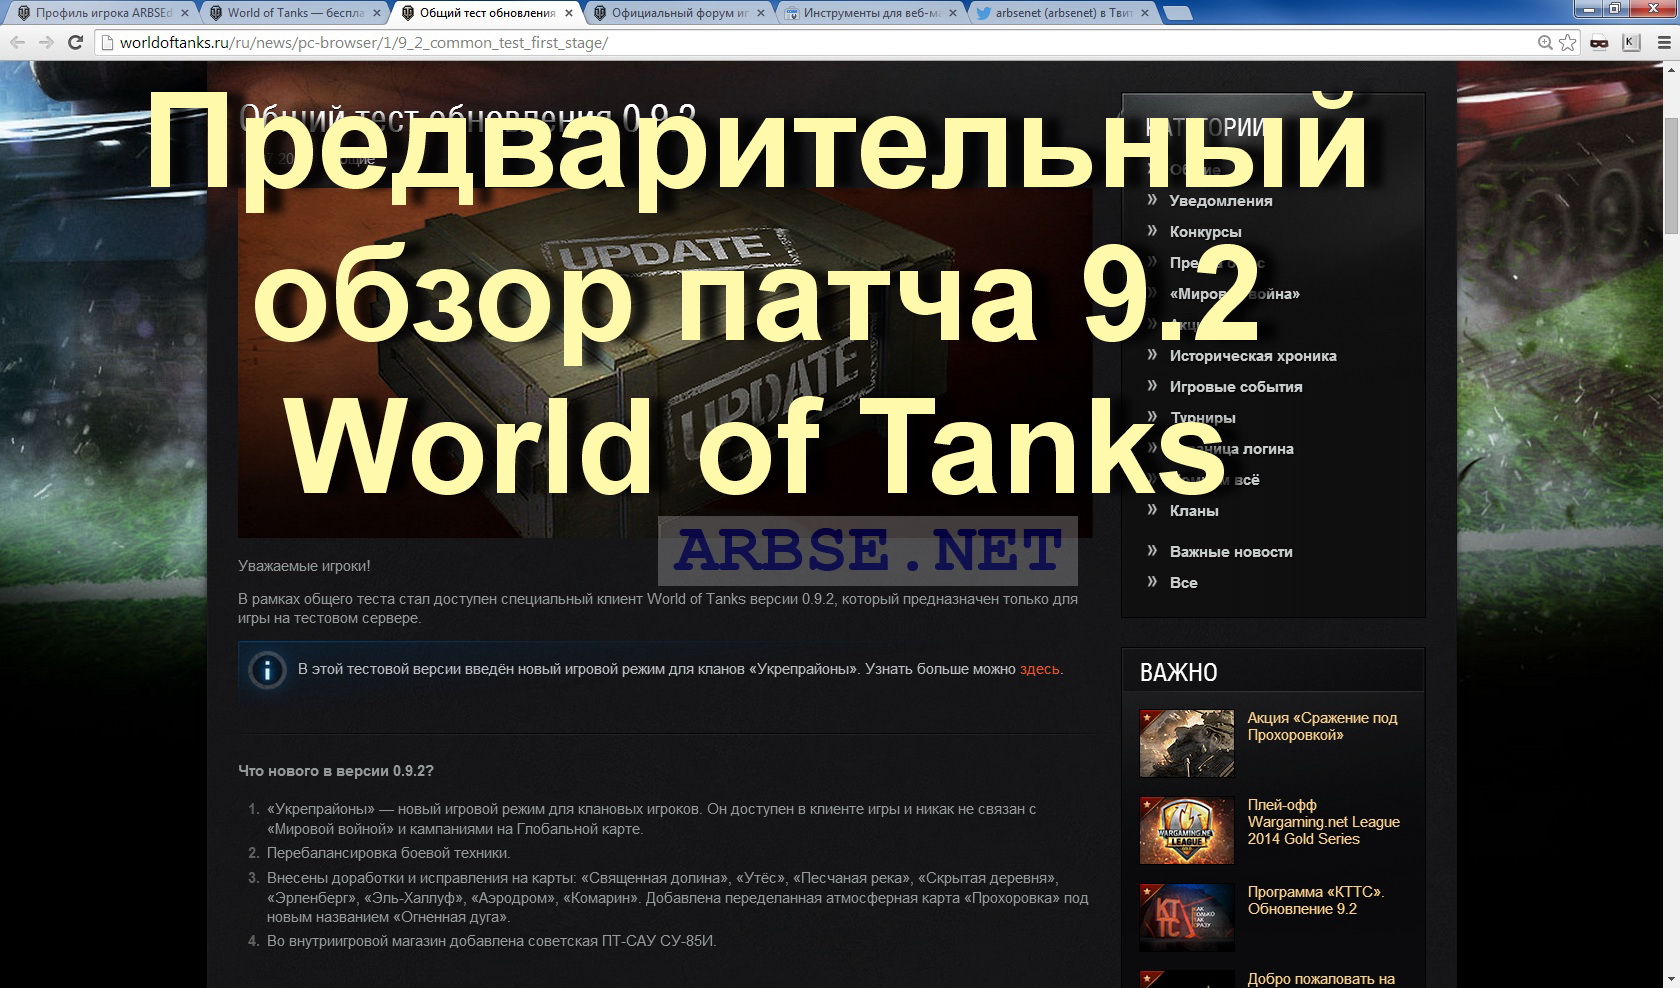Image resolution: width=1680 pixels, height=988 pixels.
Task: Open 'Программа «КТТС». Обновление 9.2' link
Action: [1316, 900]
